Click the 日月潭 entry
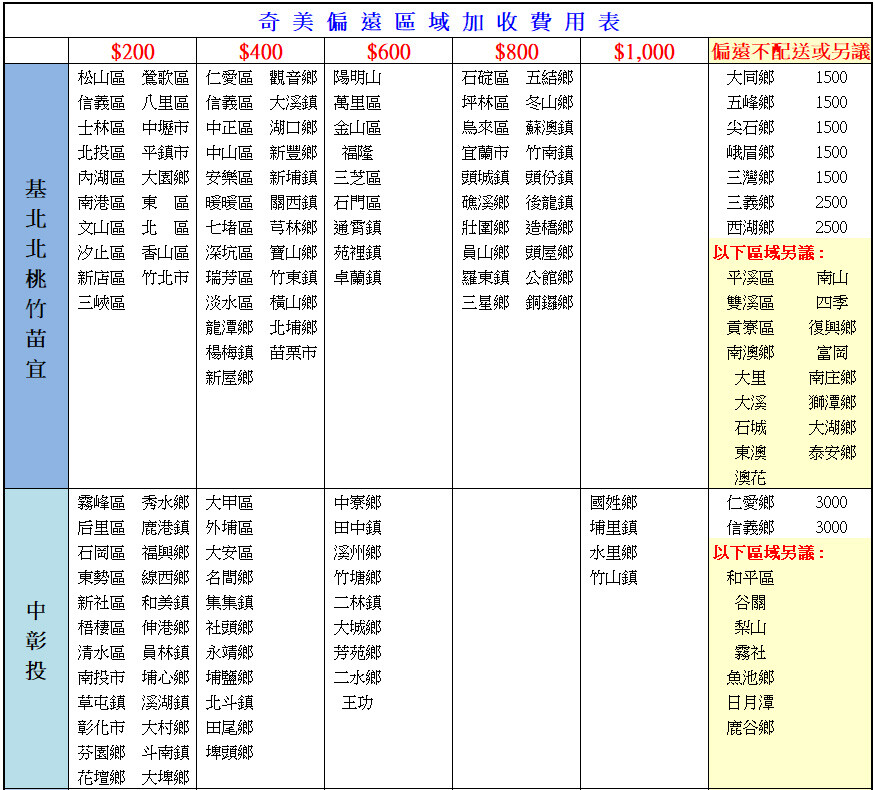Screen dimensions: 875x790 [x=750, y=703]
